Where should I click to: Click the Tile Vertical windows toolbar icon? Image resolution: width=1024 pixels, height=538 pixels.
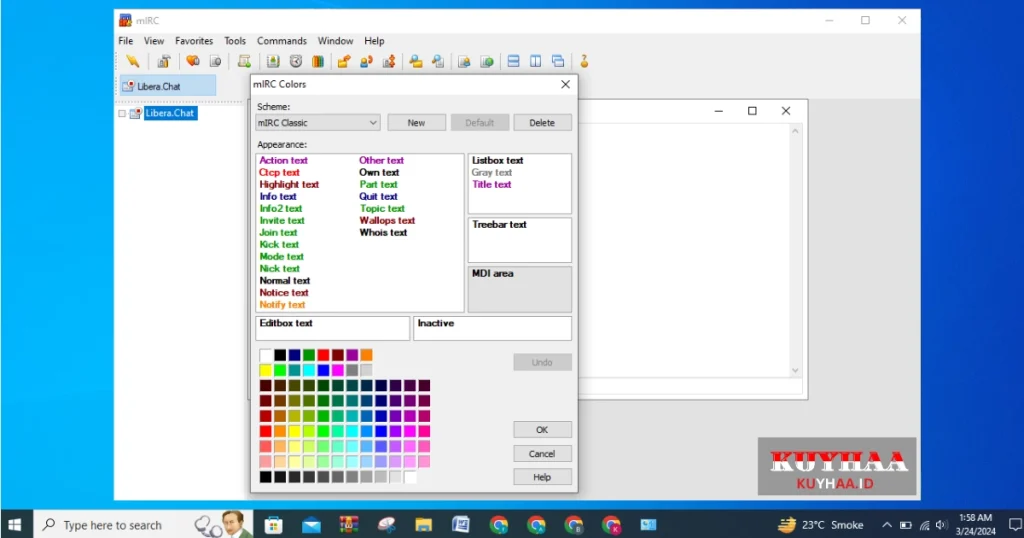coord(536,61)
